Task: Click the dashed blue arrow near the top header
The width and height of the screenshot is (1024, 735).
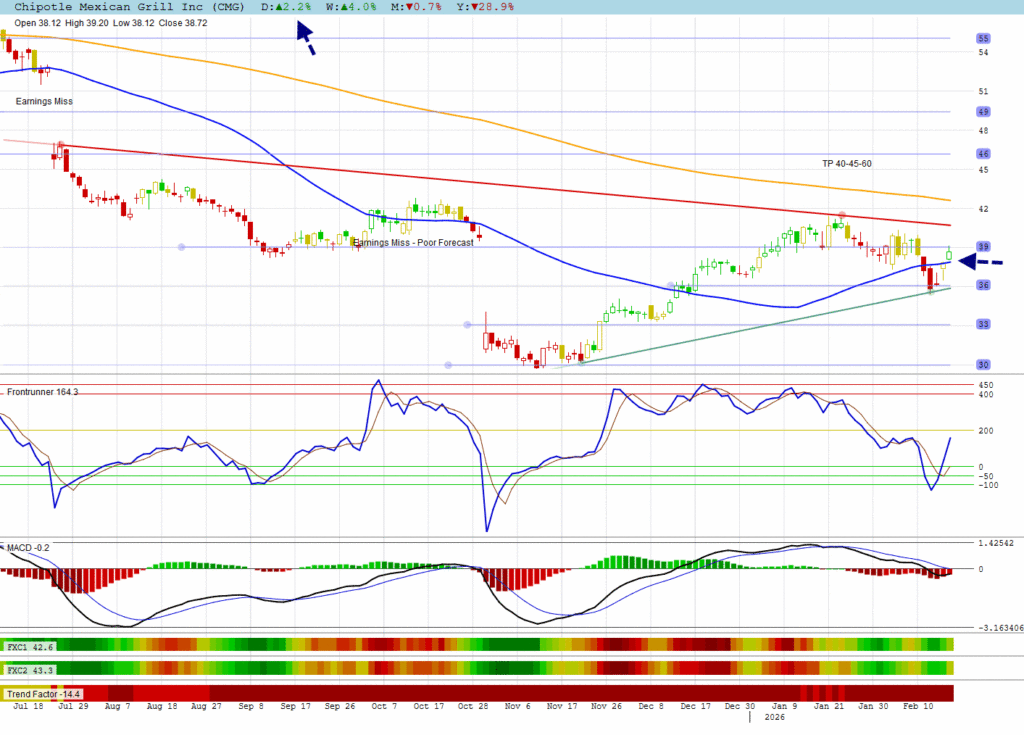Action: 306,36
